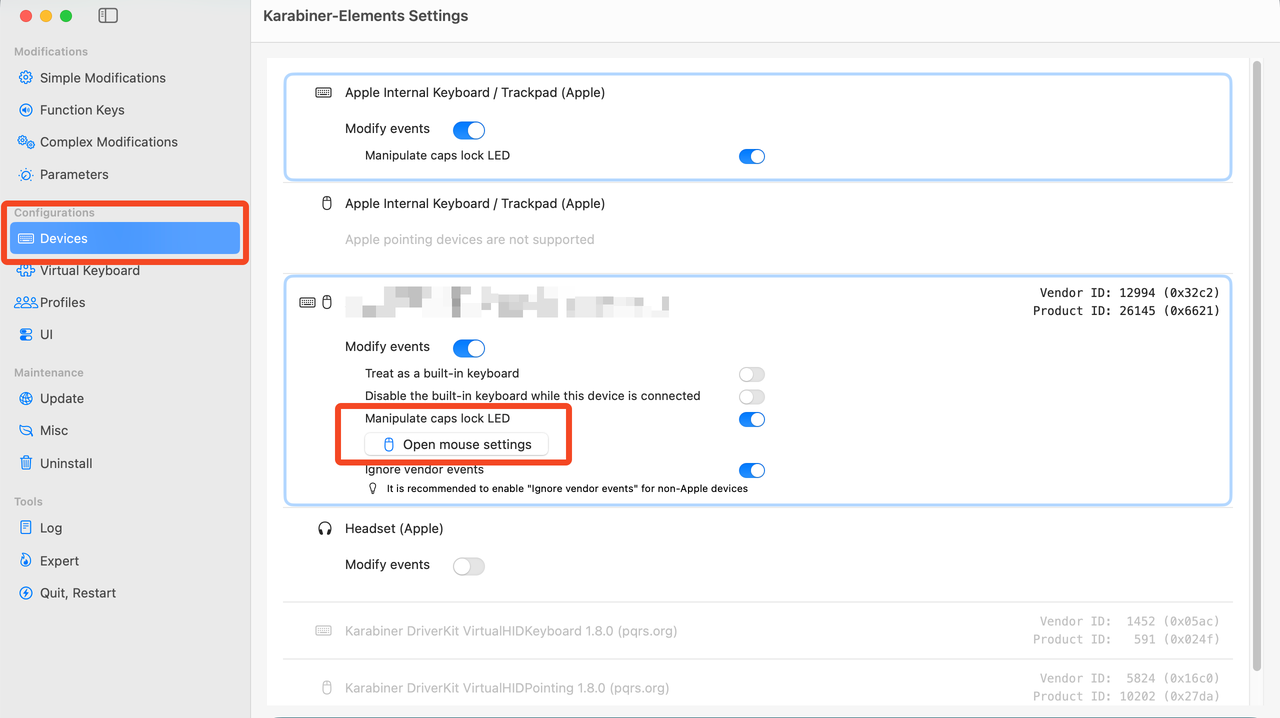Image resolution: width=1280 pixels, height=718 pixels.
Task: Toggle Disable built-in keyboard while connected
Action: point(751,397)
